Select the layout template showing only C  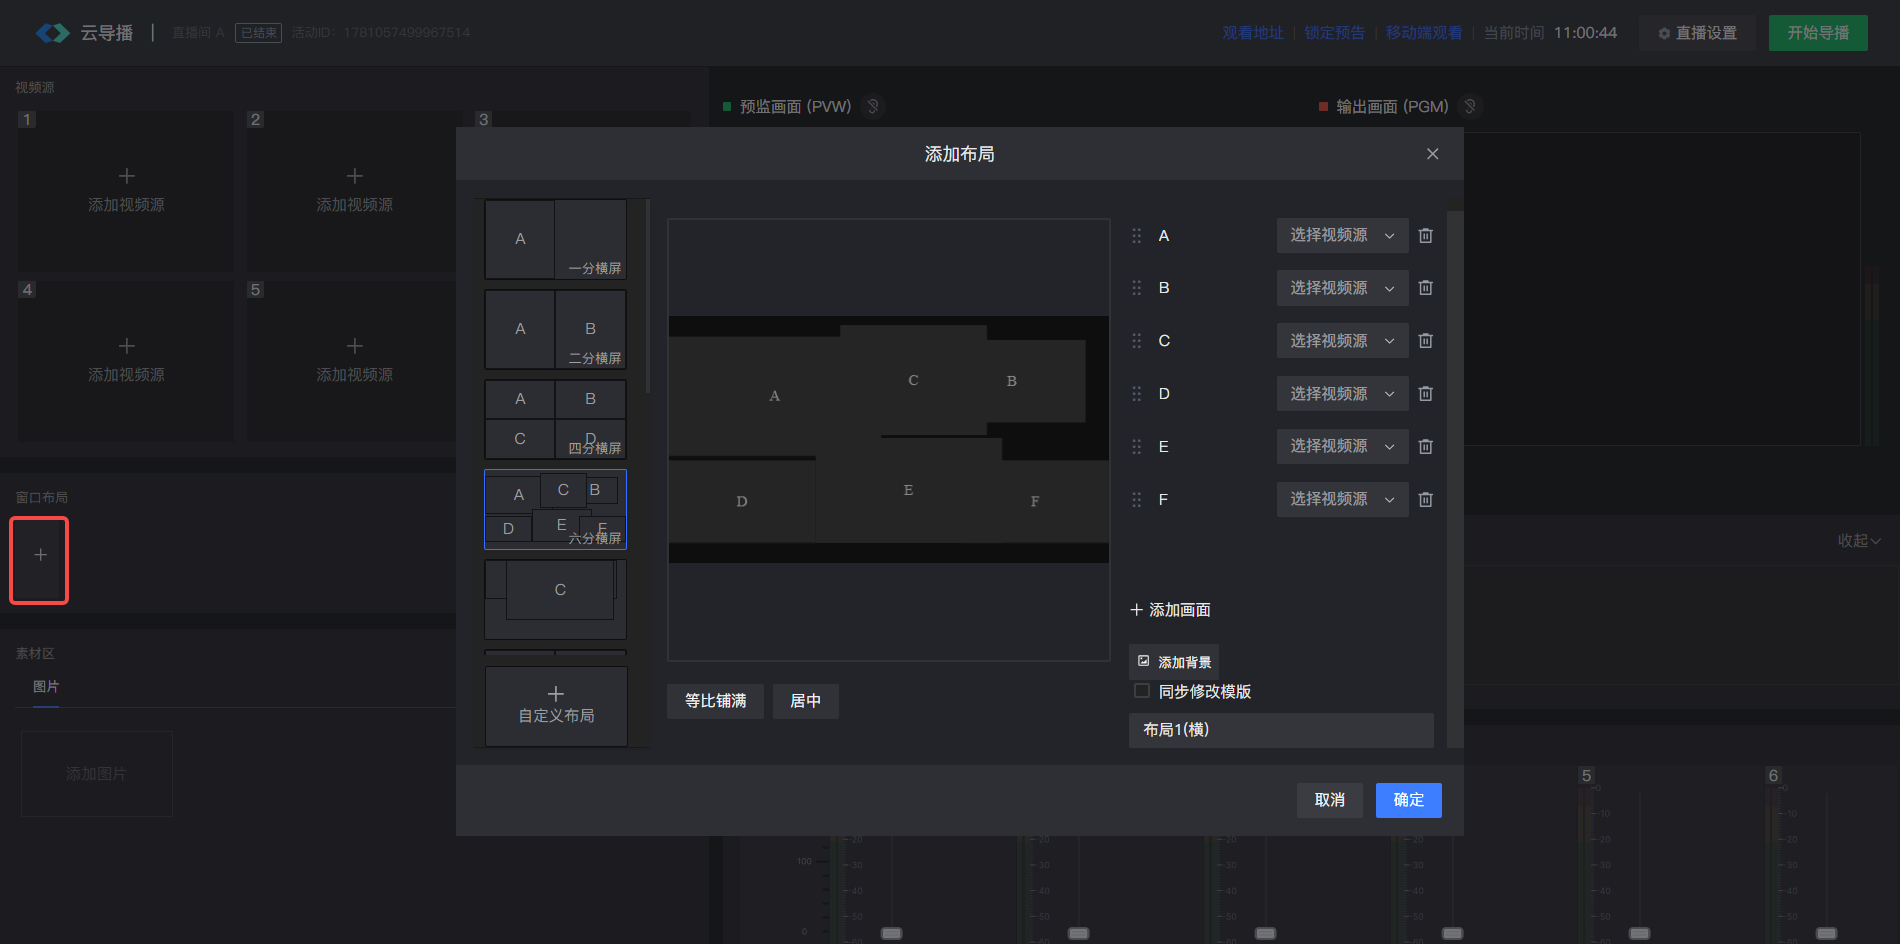[x=555, y=599]
